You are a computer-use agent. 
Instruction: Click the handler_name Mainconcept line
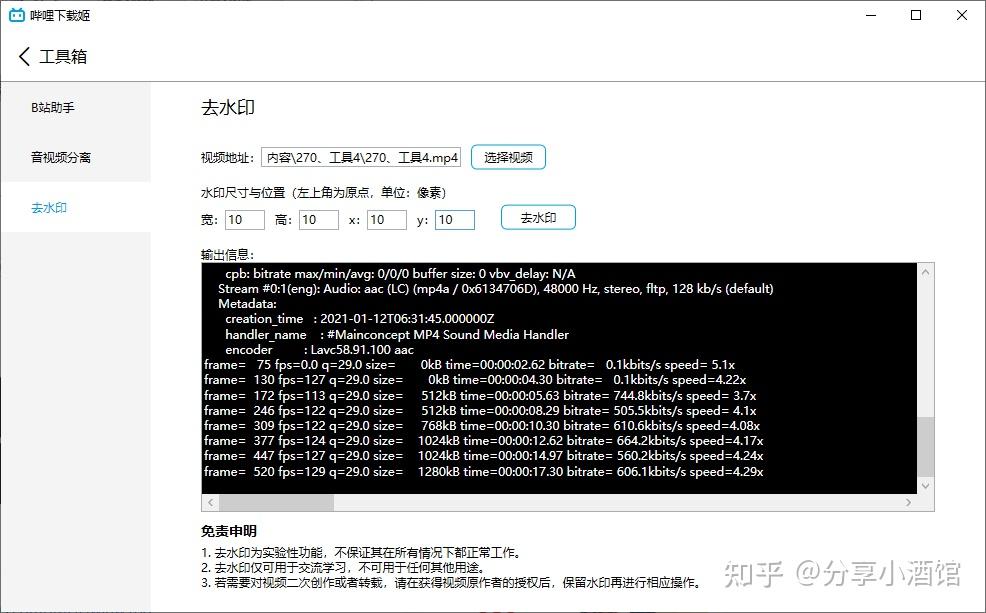coord(397,334)
